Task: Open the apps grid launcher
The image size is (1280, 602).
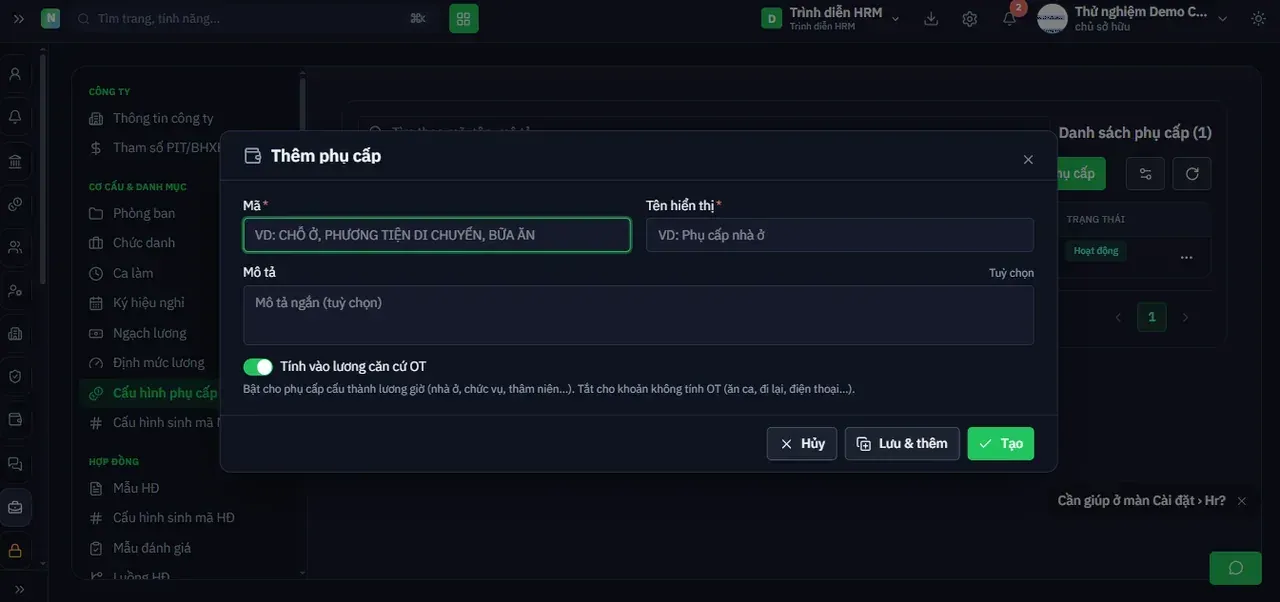Action: point(464,18)
